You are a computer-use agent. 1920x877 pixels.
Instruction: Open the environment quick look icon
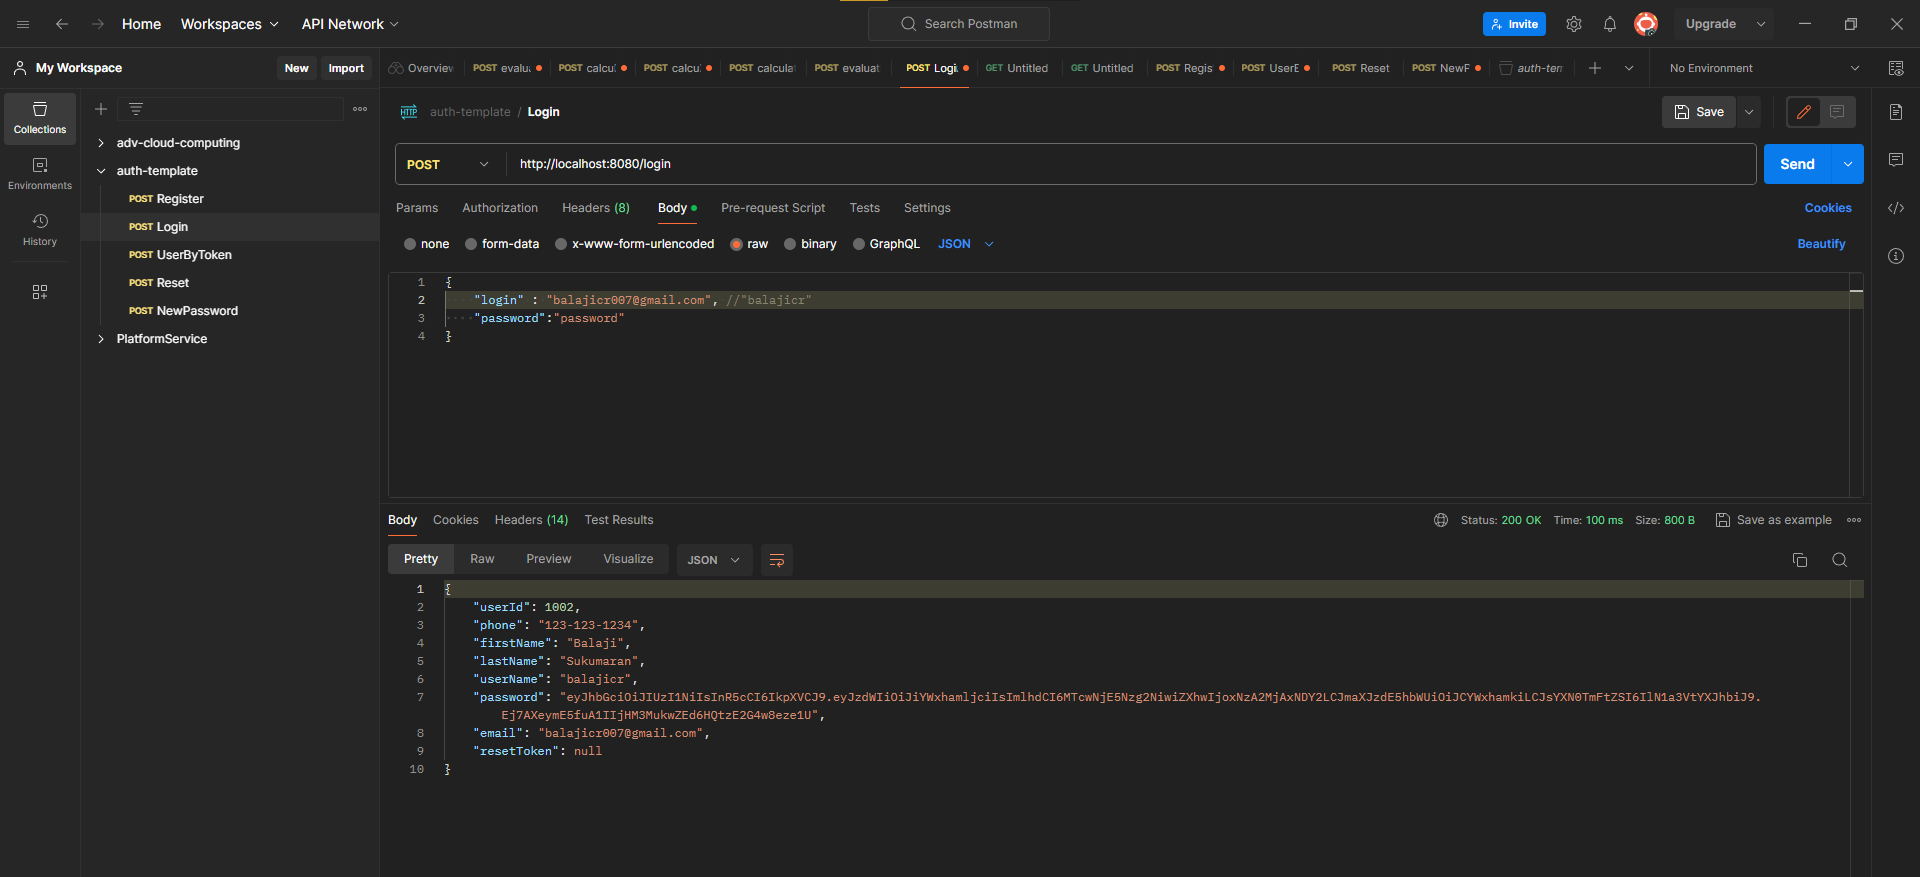(x=1896, y=68)
